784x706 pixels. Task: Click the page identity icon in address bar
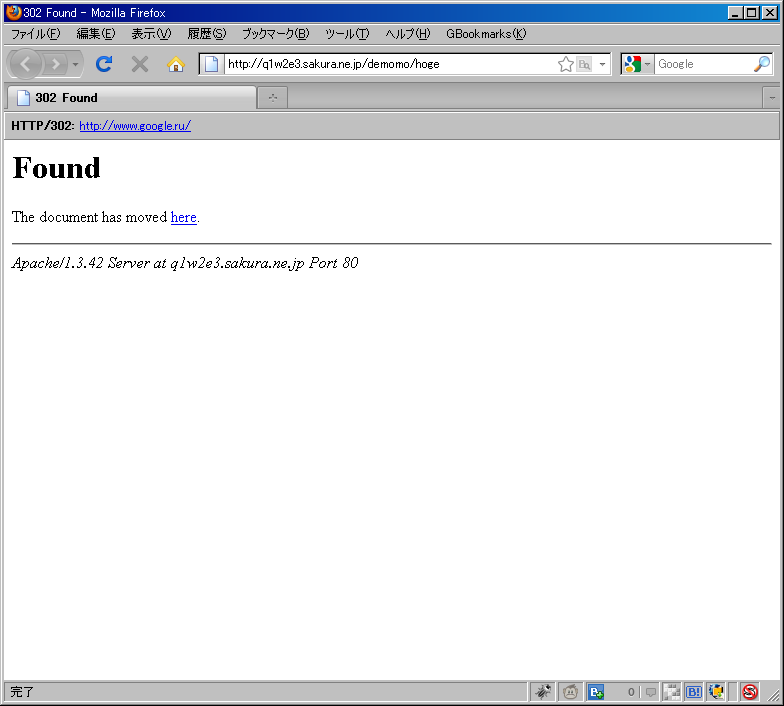pyautogui.click(x=212, y=64)
